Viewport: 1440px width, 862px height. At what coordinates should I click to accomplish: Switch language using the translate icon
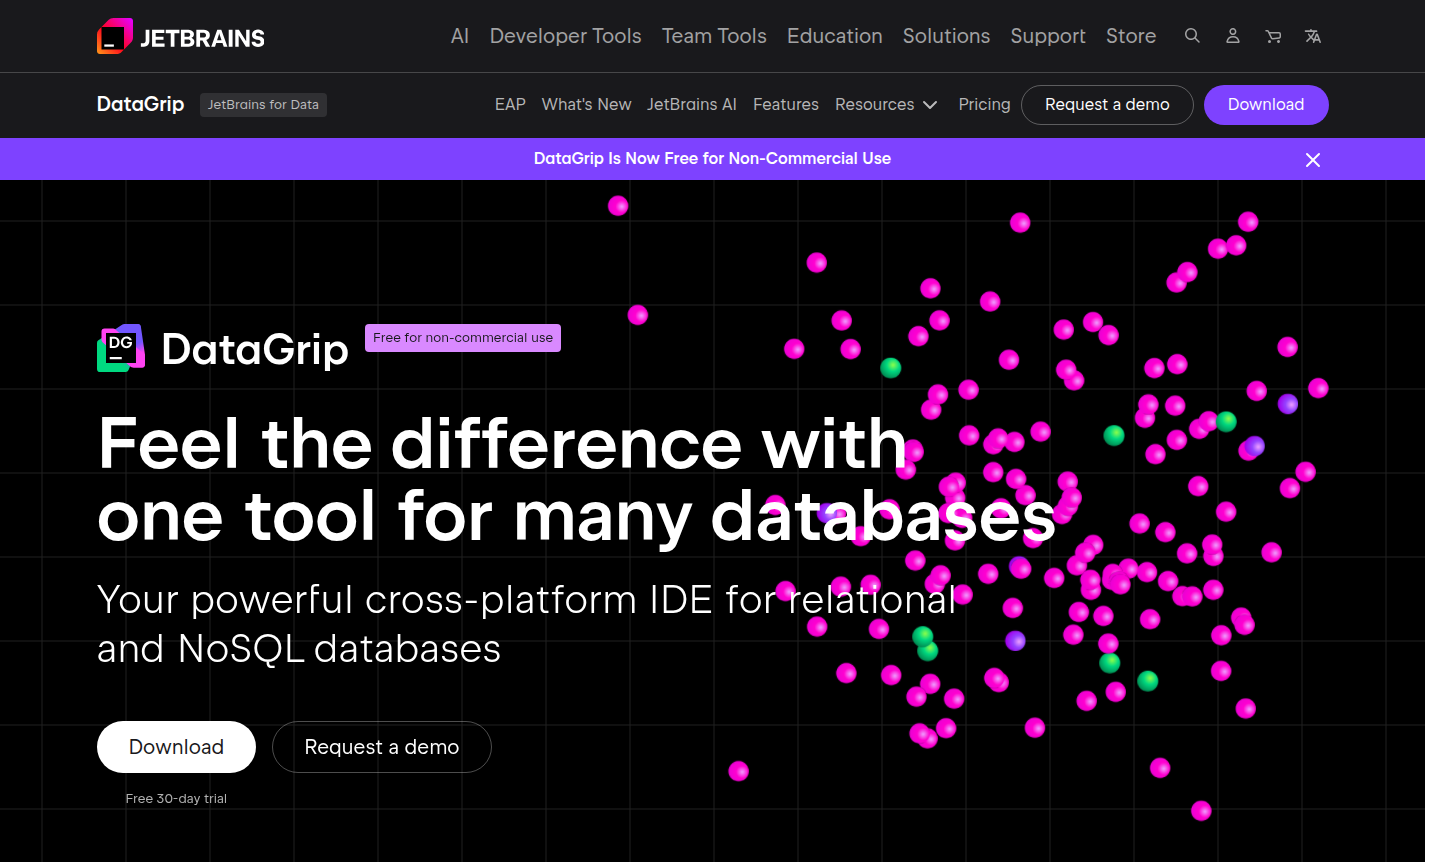[1312, 36]
